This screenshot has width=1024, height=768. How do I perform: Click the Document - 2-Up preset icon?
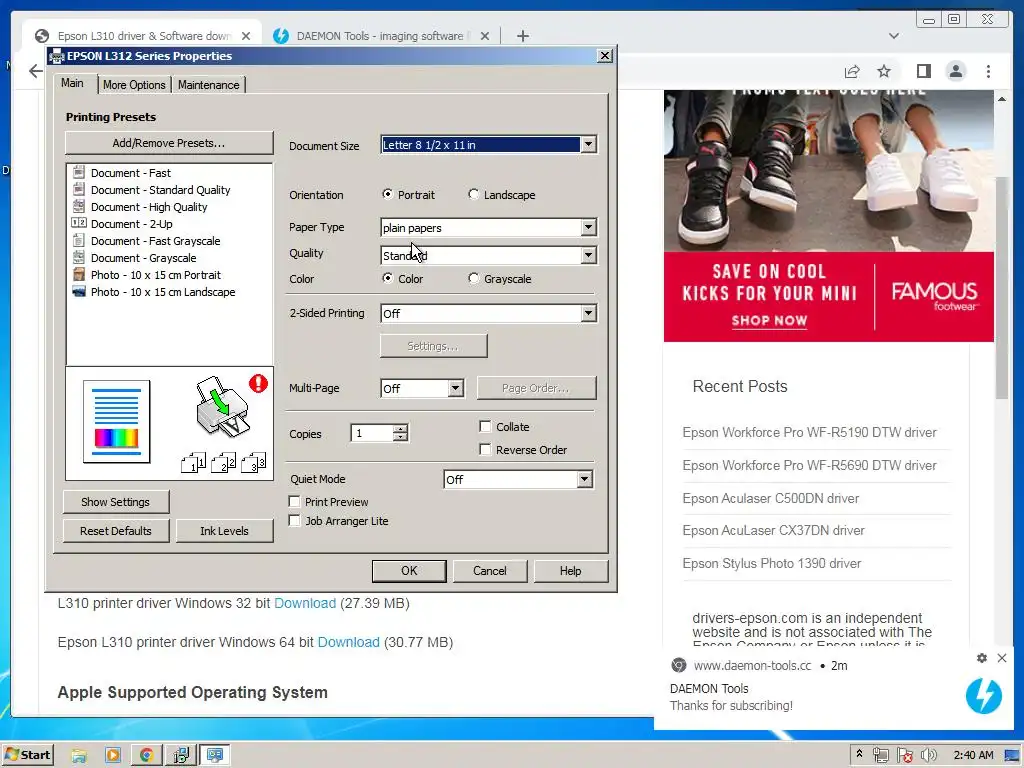[79, 223]
